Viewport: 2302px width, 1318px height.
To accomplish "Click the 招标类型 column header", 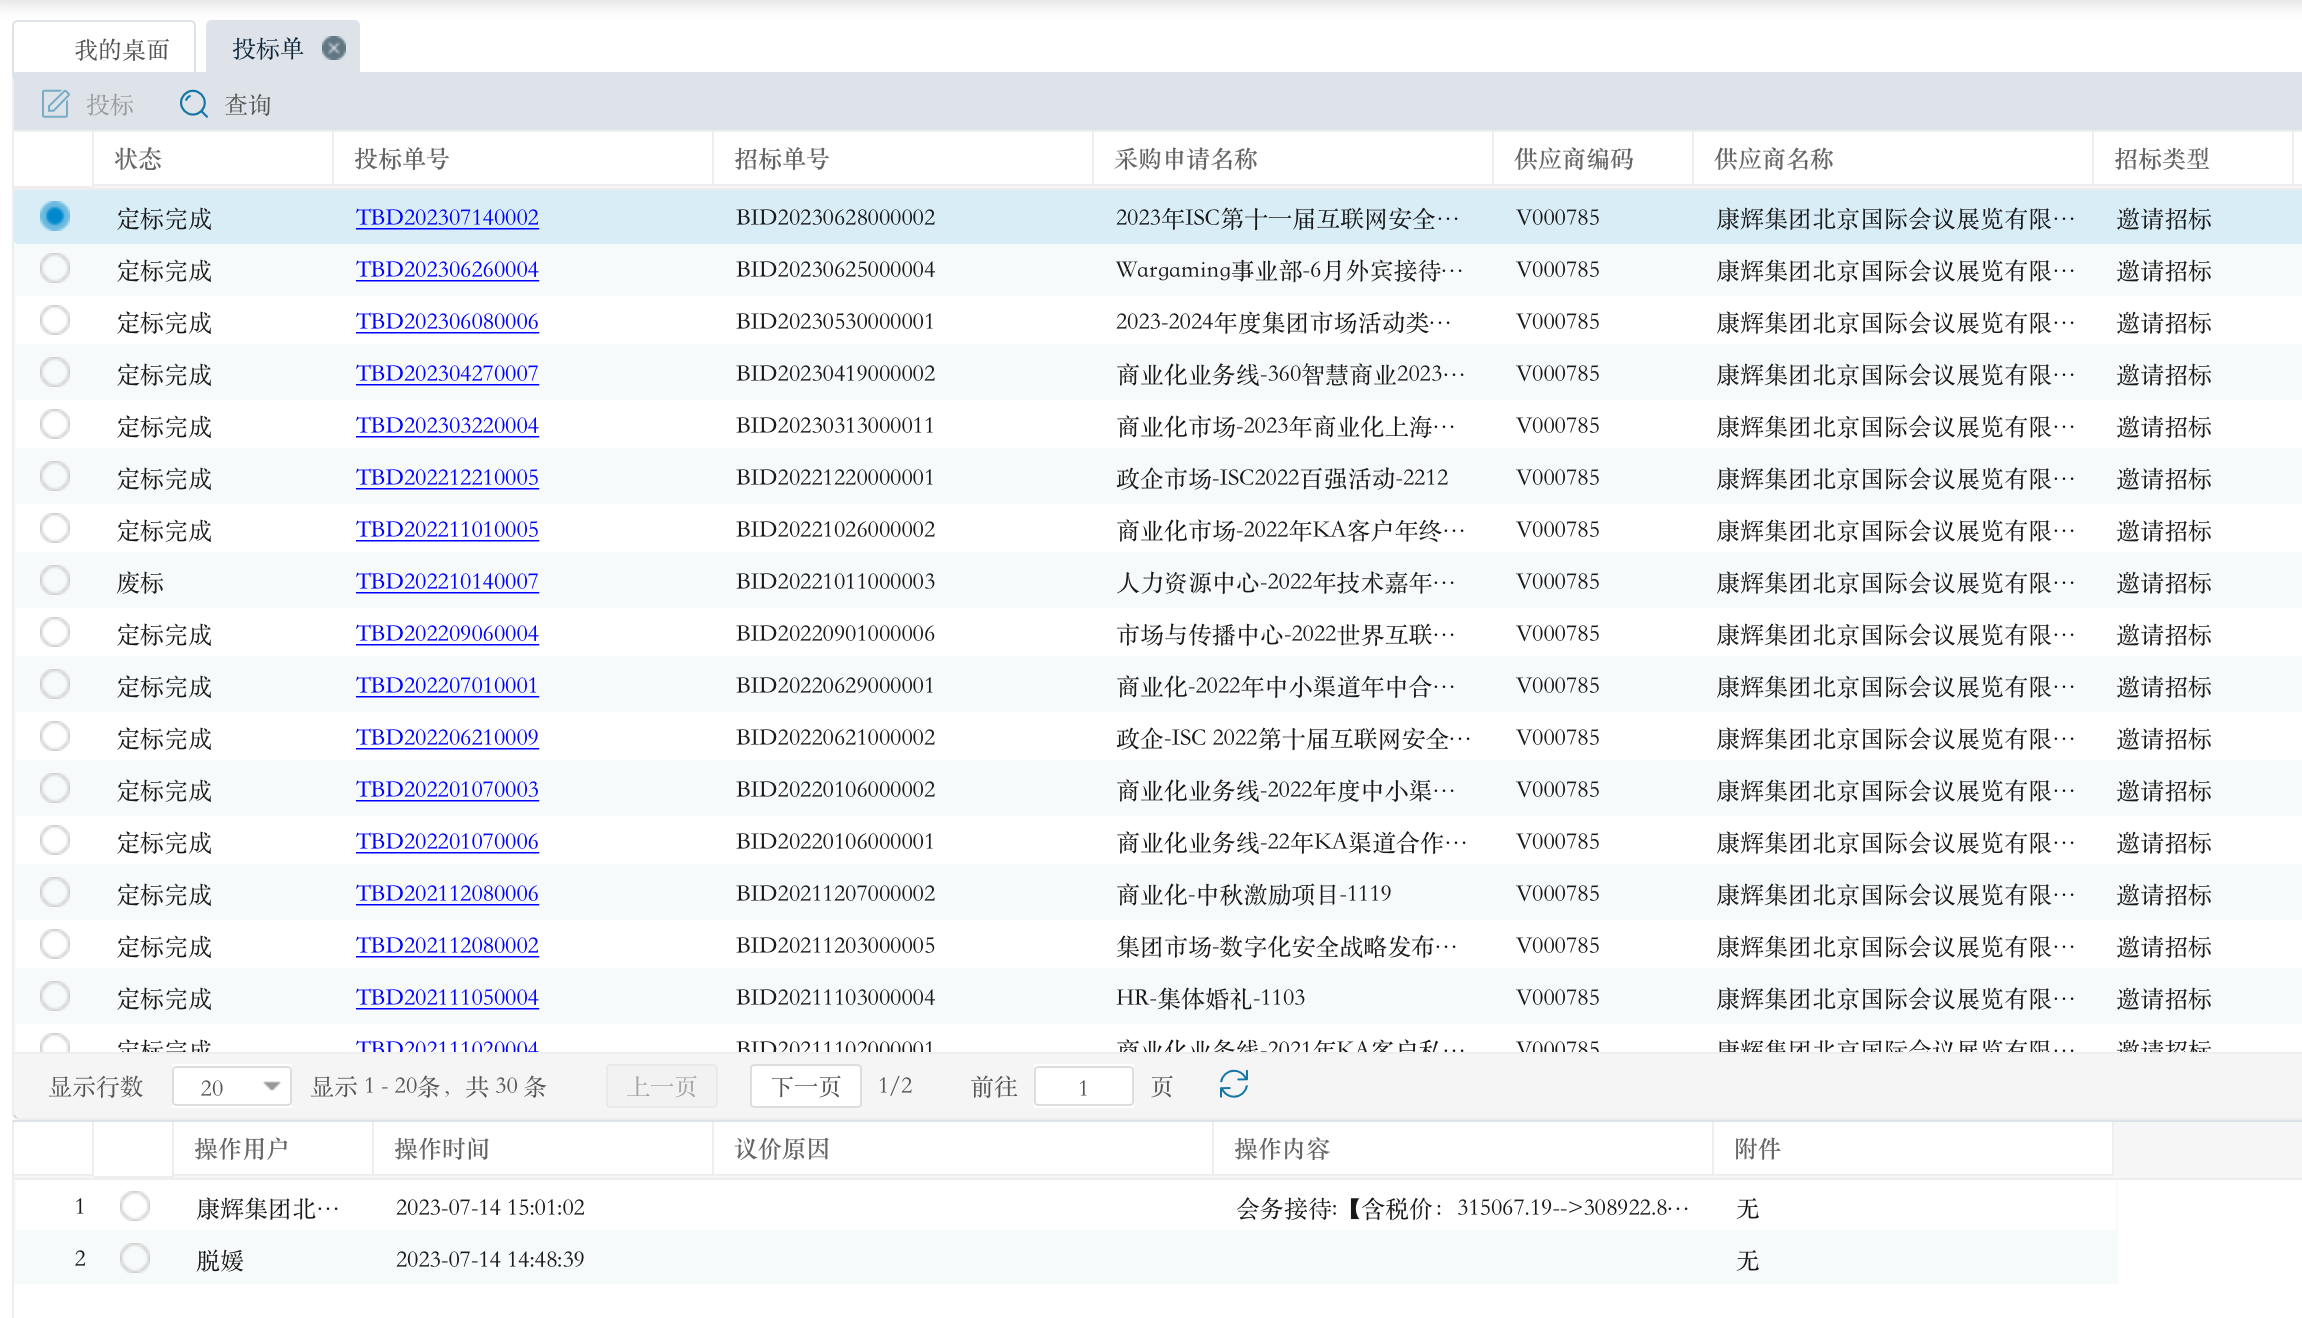I will click(2161, 159).
